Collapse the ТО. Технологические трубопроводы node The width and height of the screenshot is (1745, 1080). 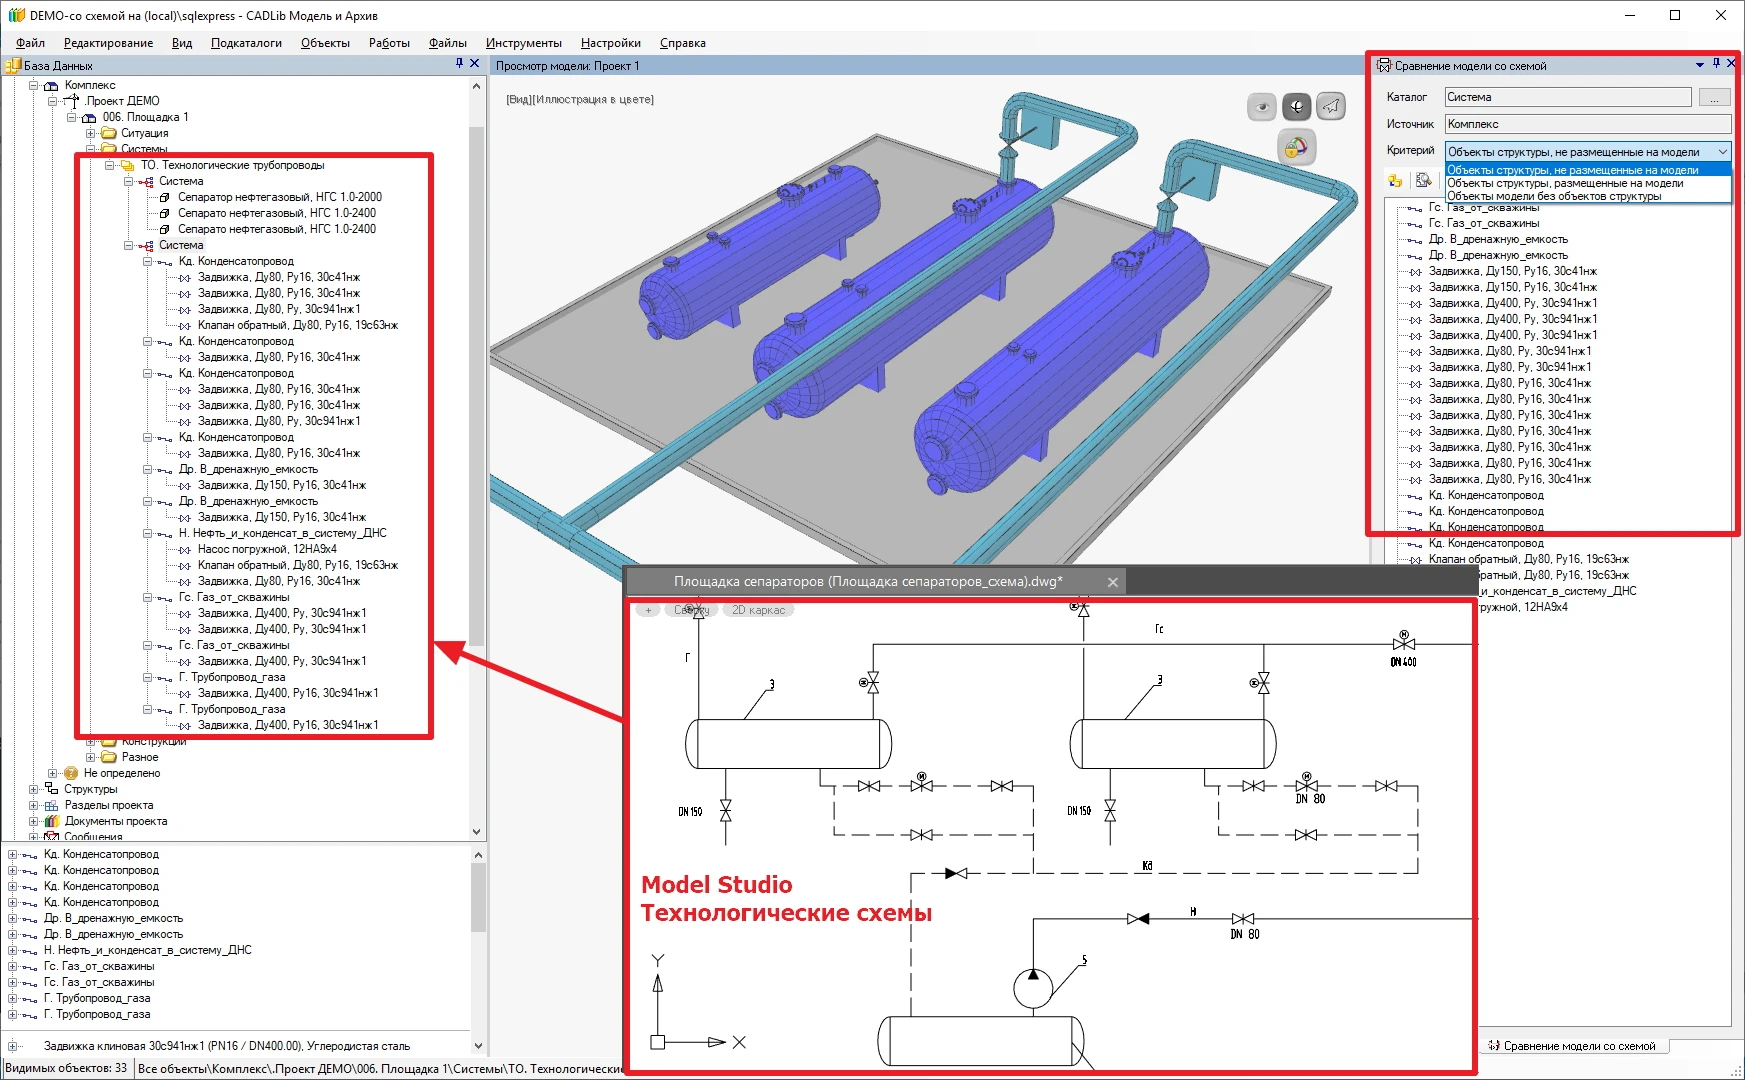point(110,165)
